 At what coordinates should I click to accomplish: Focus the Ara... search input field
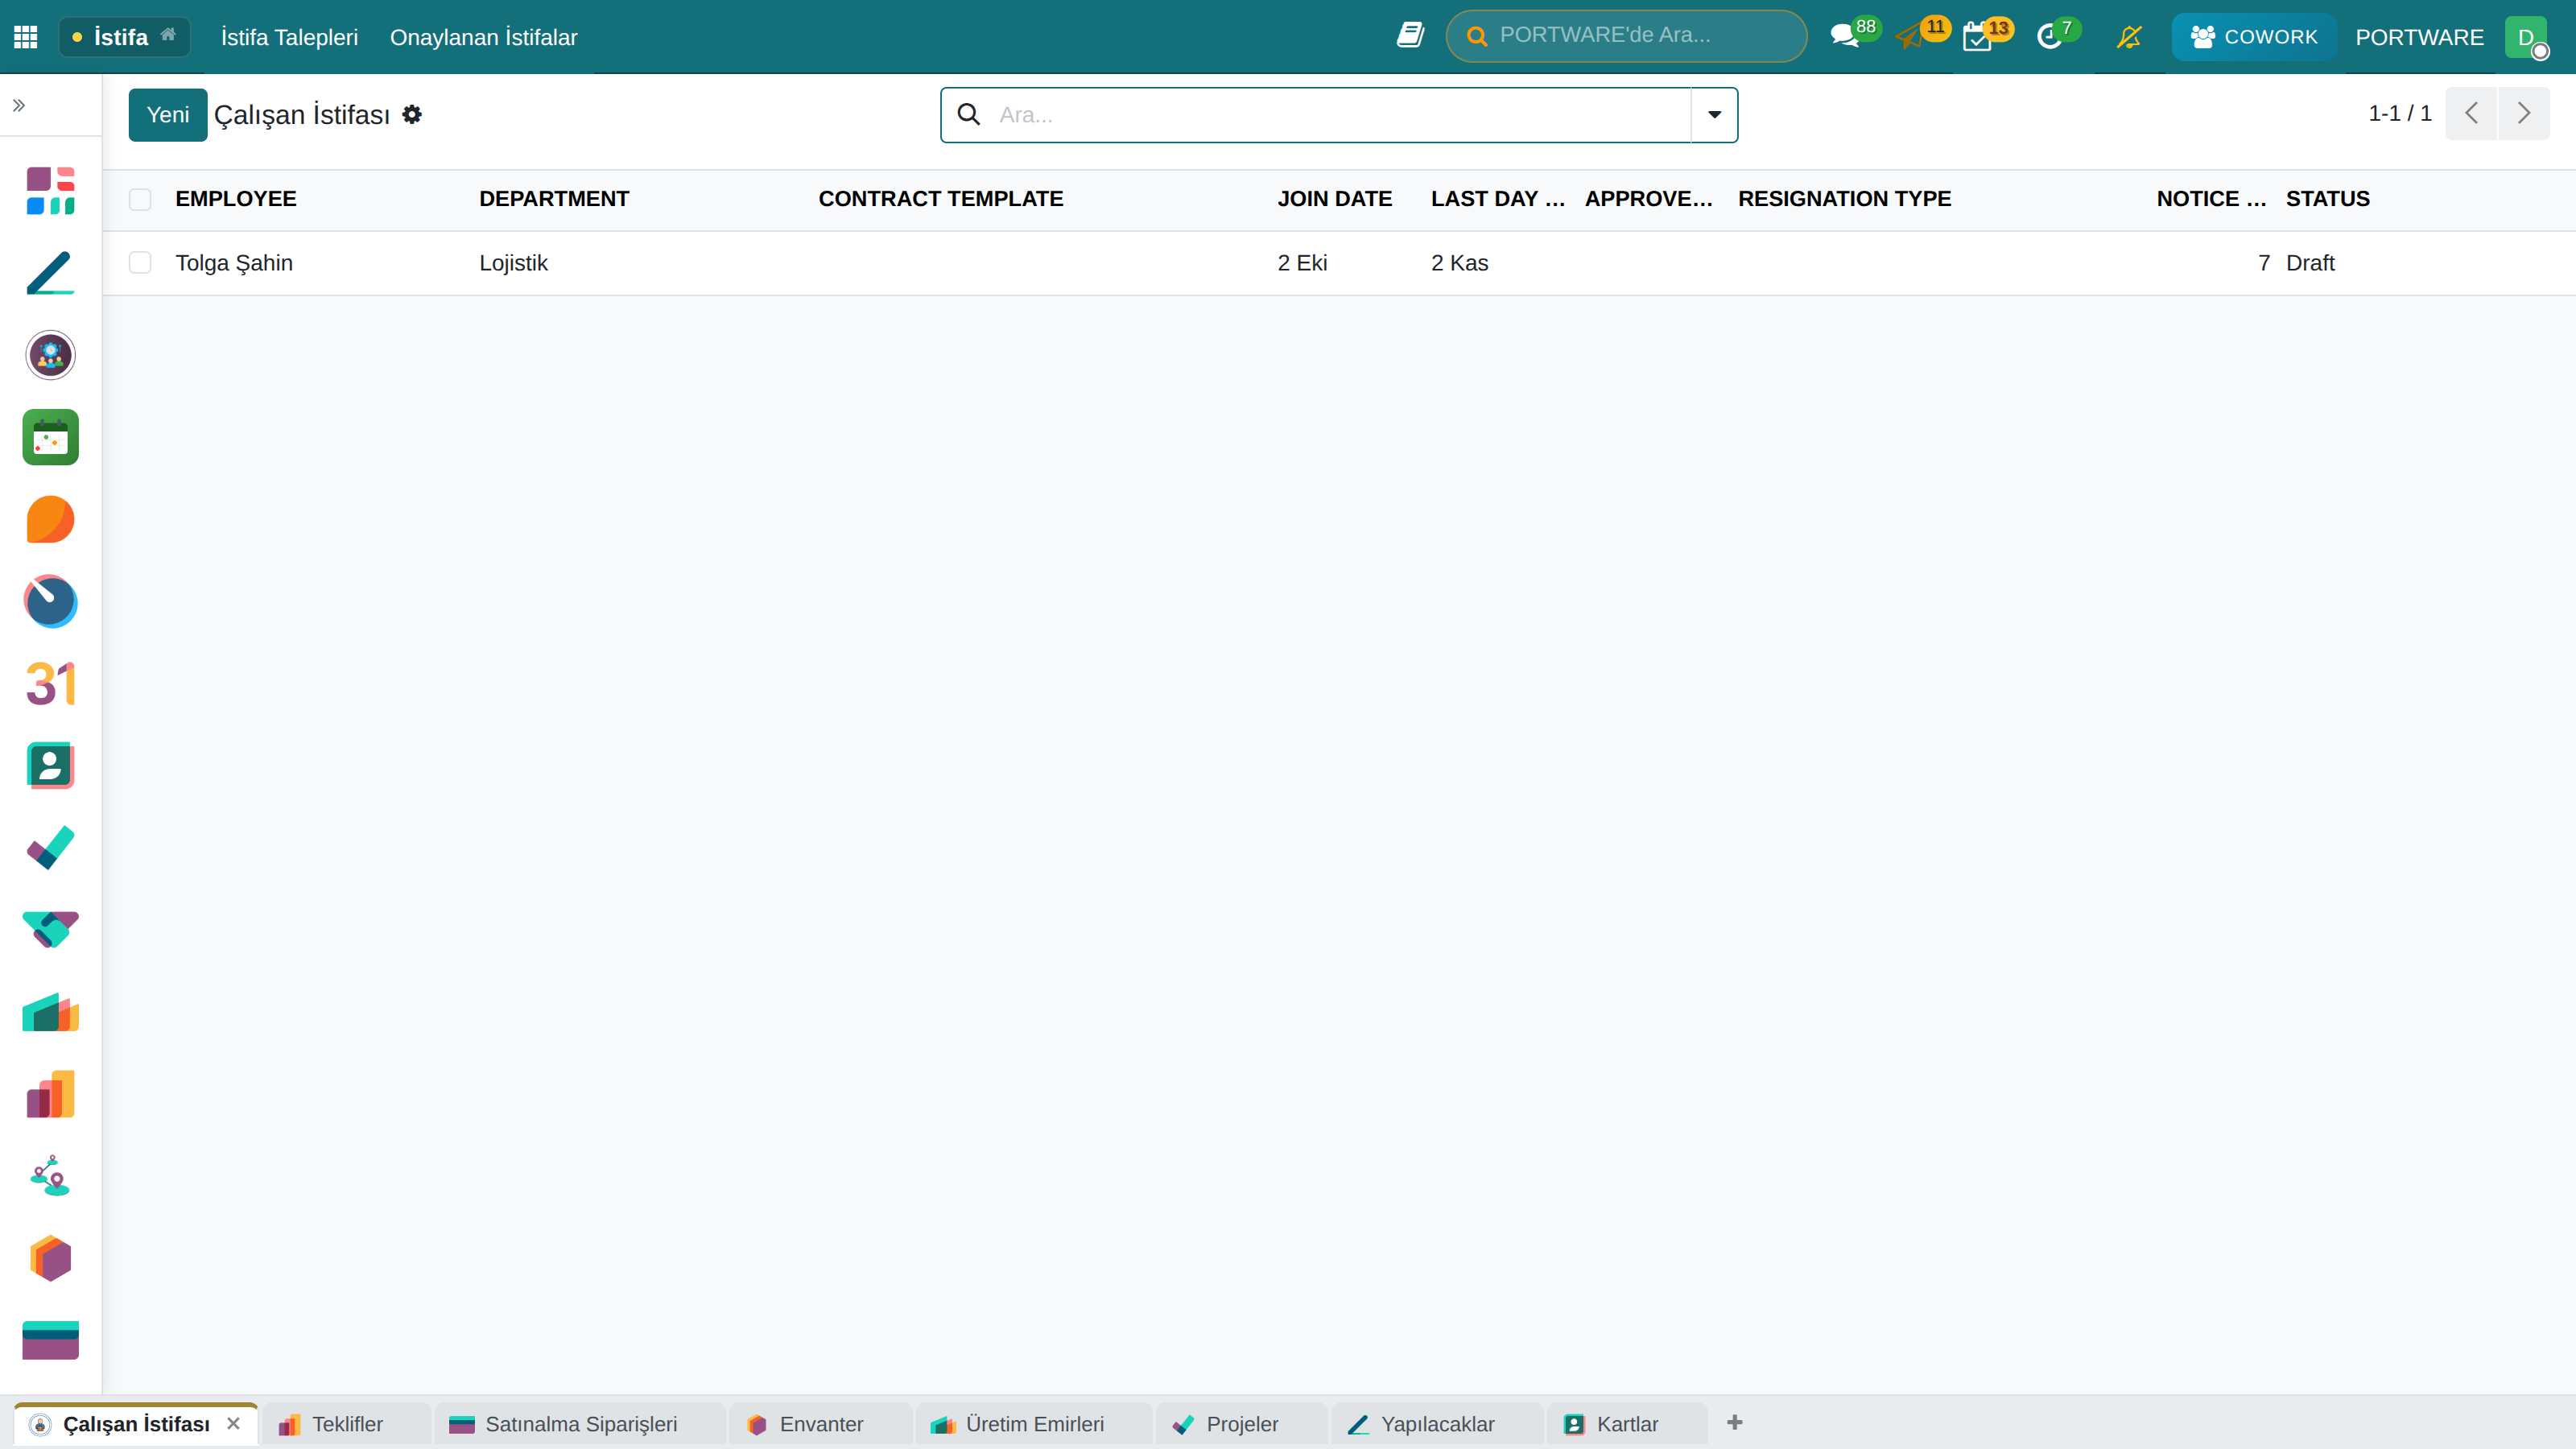click(x=1340, y=115)
